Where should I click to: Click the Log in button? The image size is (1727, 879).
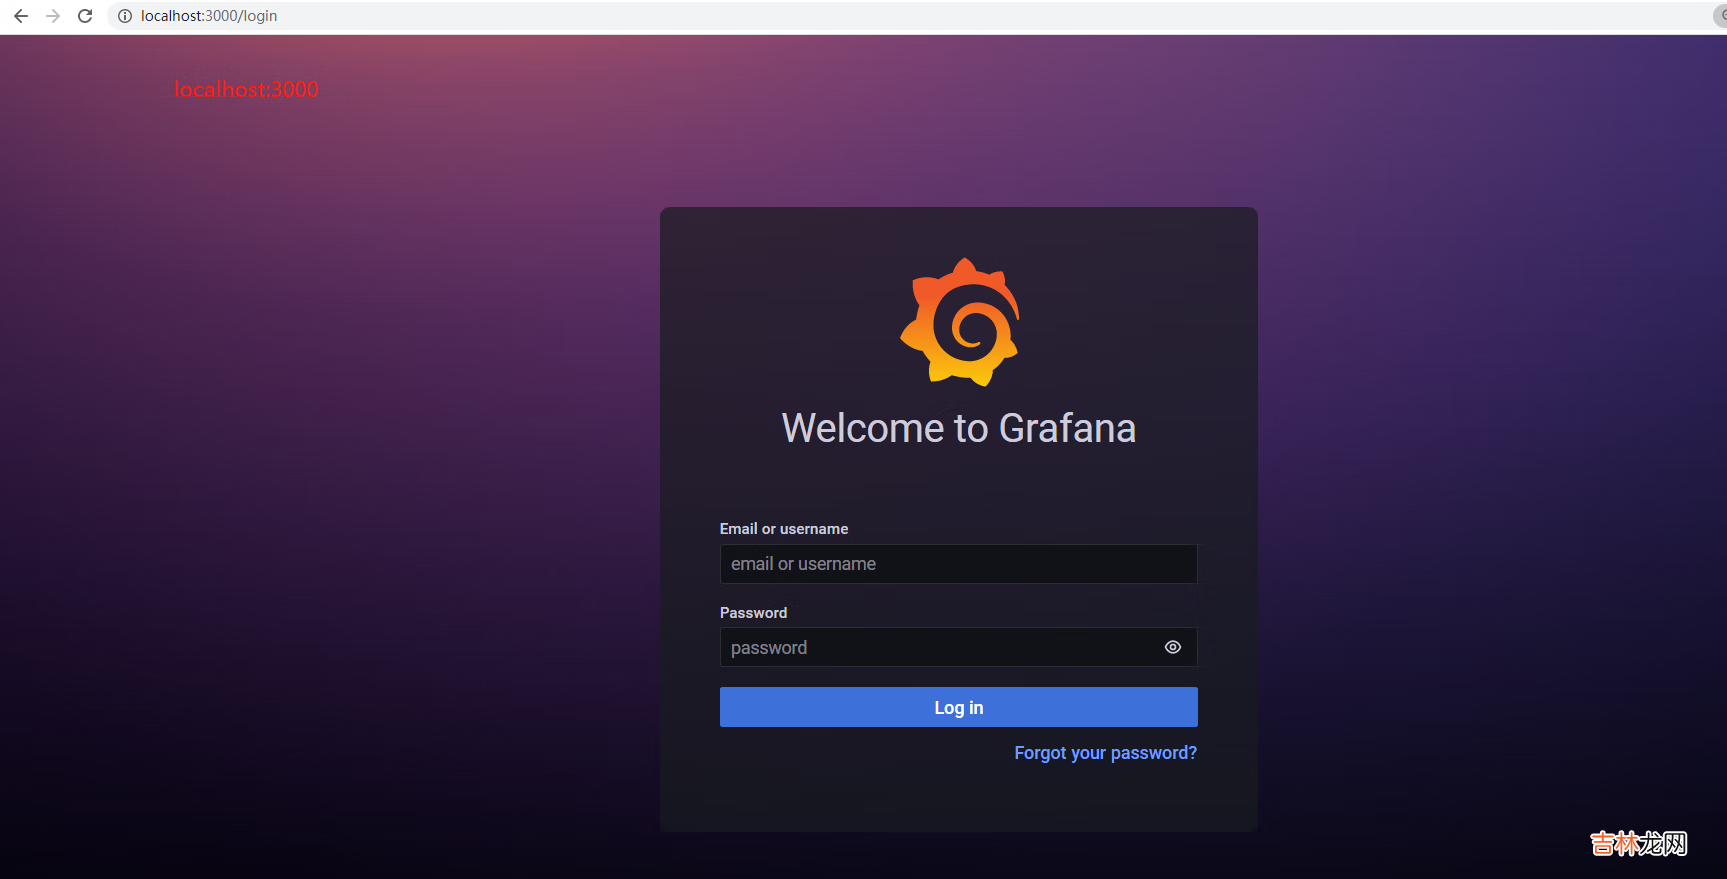click(958, 707)
